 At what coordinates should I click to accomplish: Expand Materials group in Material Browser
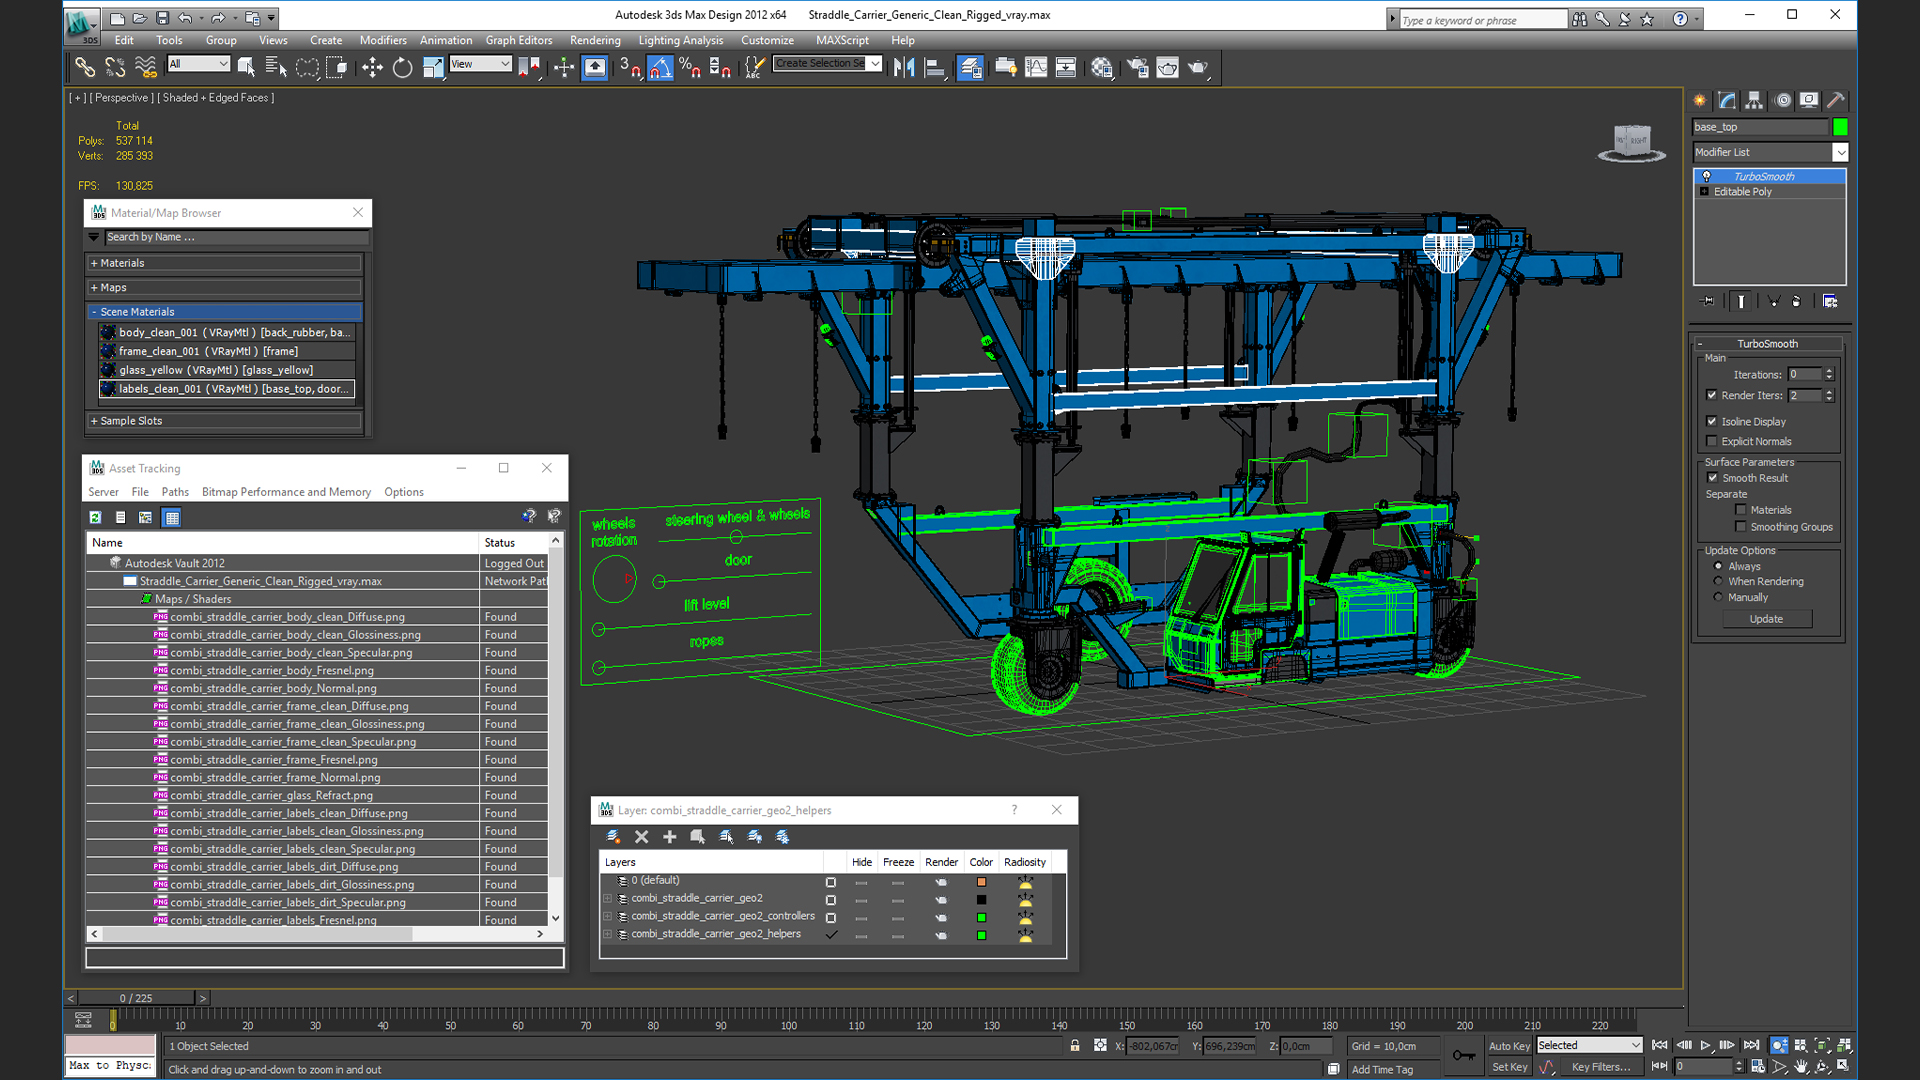(94, 263)
